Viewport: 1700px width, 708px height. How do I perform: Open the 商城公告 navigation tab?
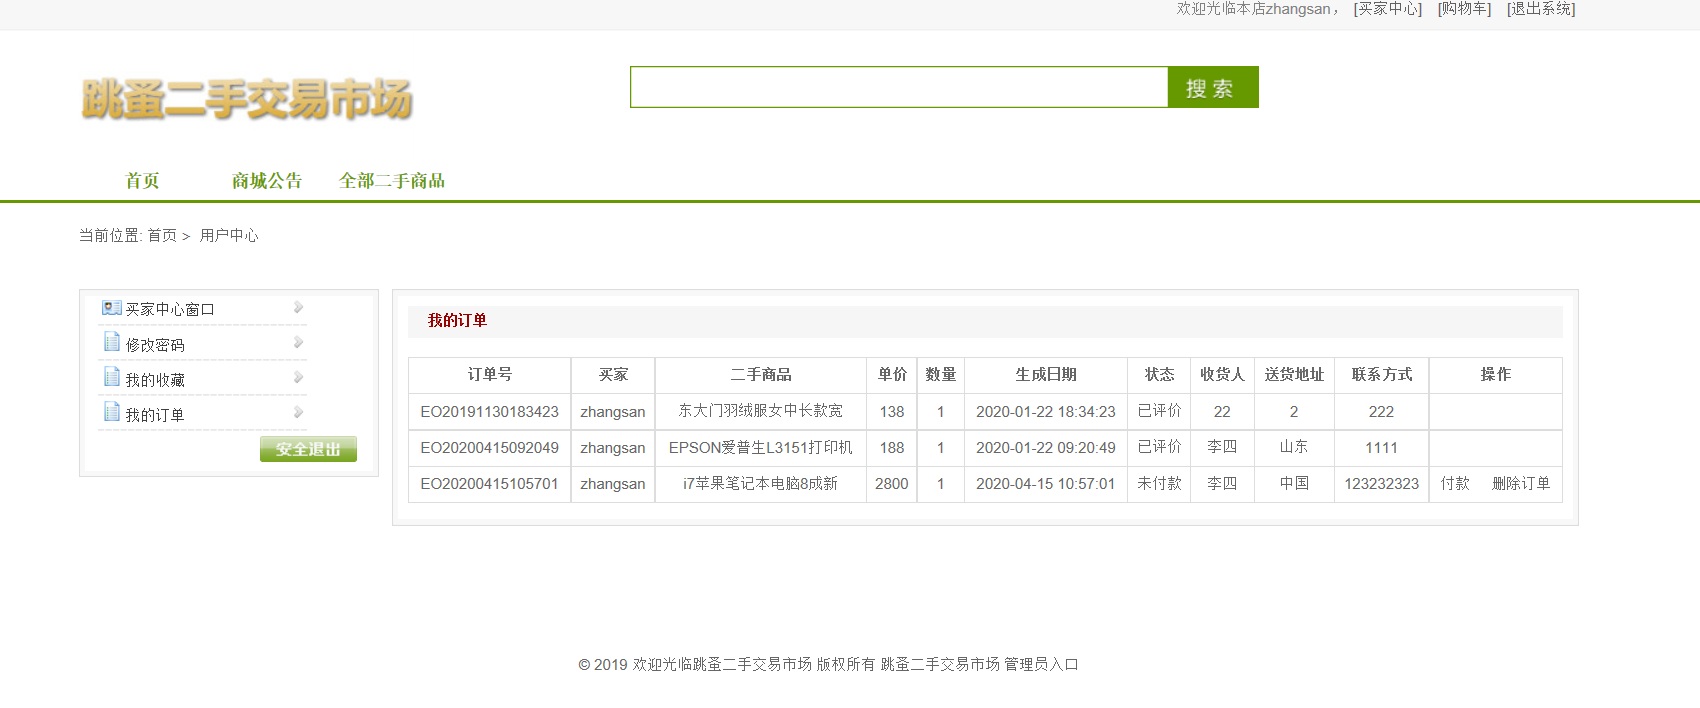tap(266, 181)
